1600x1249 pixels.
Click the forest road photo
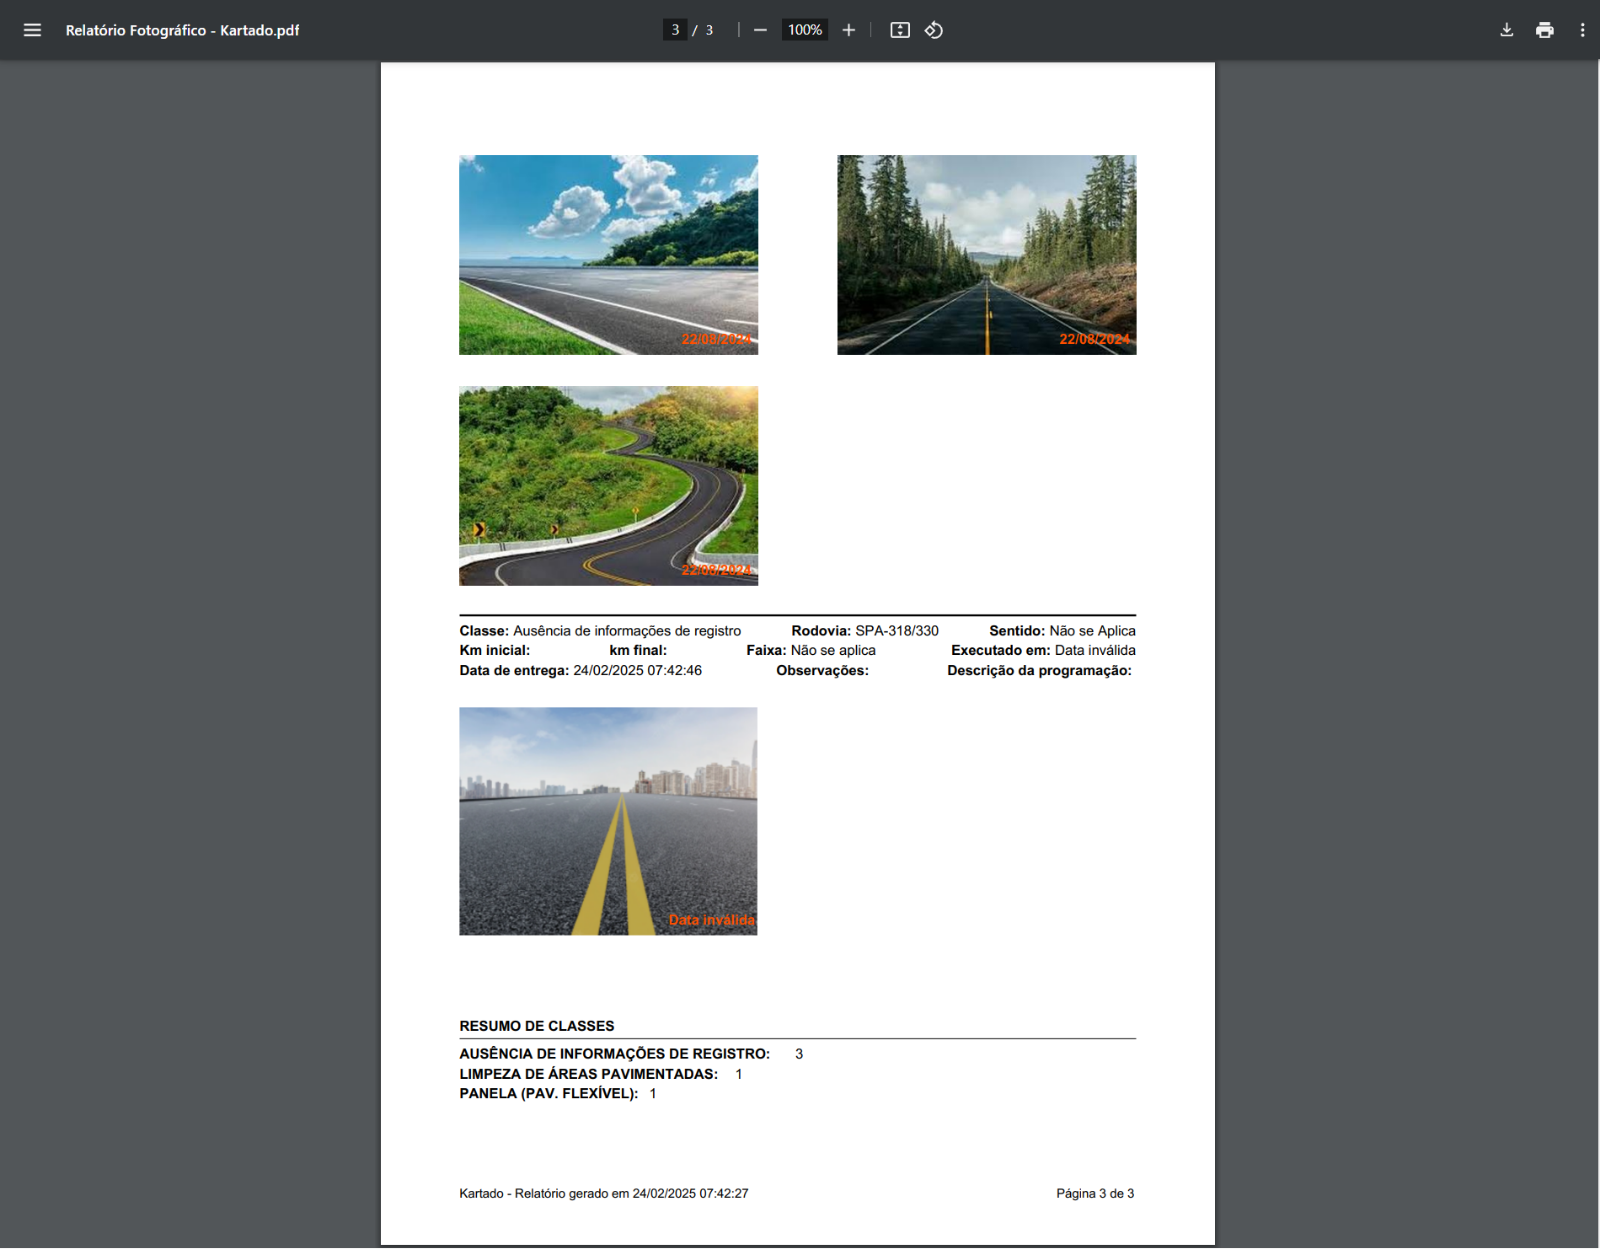(986, 254)
